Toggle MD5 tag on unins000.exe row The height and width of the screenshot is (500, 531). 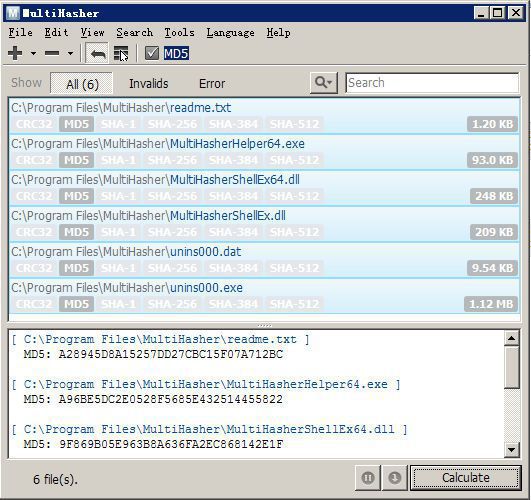click(x=77, y=304)
